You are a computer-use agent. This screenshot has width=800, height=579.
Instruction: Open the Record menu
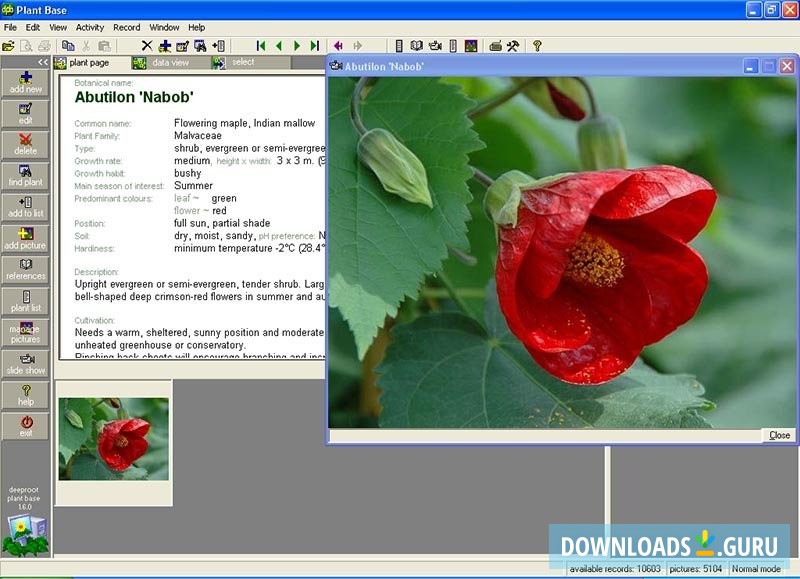point(126,27)
